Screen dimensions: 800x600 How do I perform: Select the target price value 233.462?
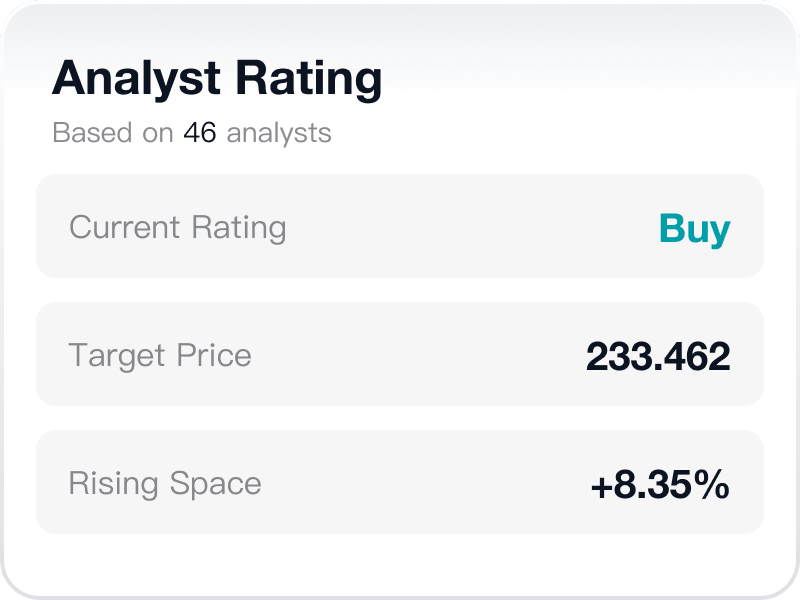(658, 356)
